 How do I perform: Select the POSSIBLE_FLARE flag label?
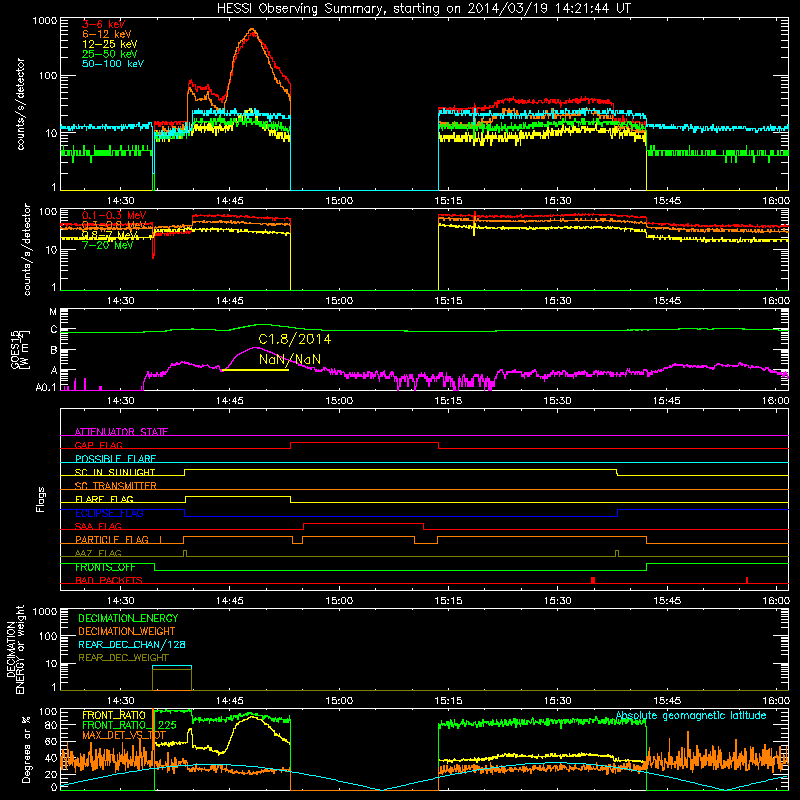(x=115, y=459)
